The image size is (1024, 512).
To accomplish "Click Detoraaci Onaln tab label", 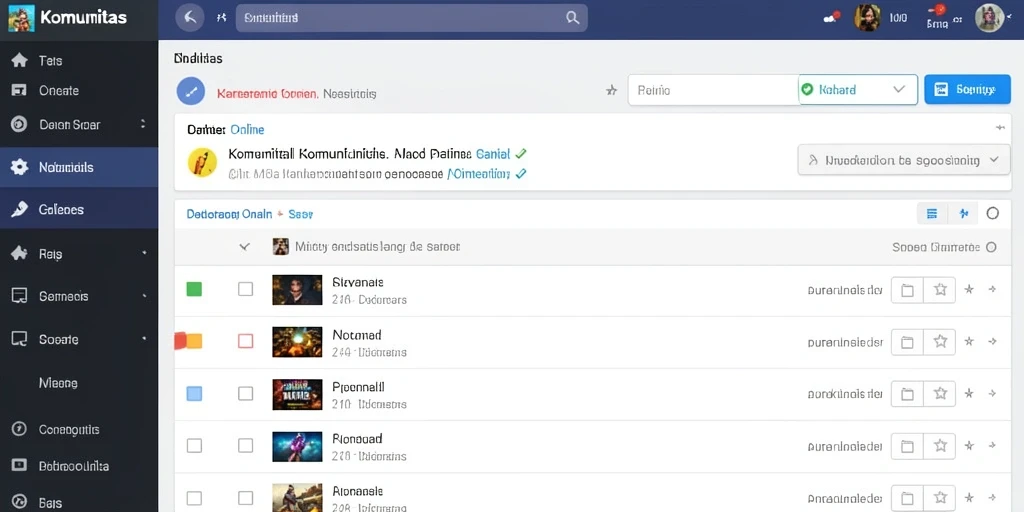I will [229, 214].
